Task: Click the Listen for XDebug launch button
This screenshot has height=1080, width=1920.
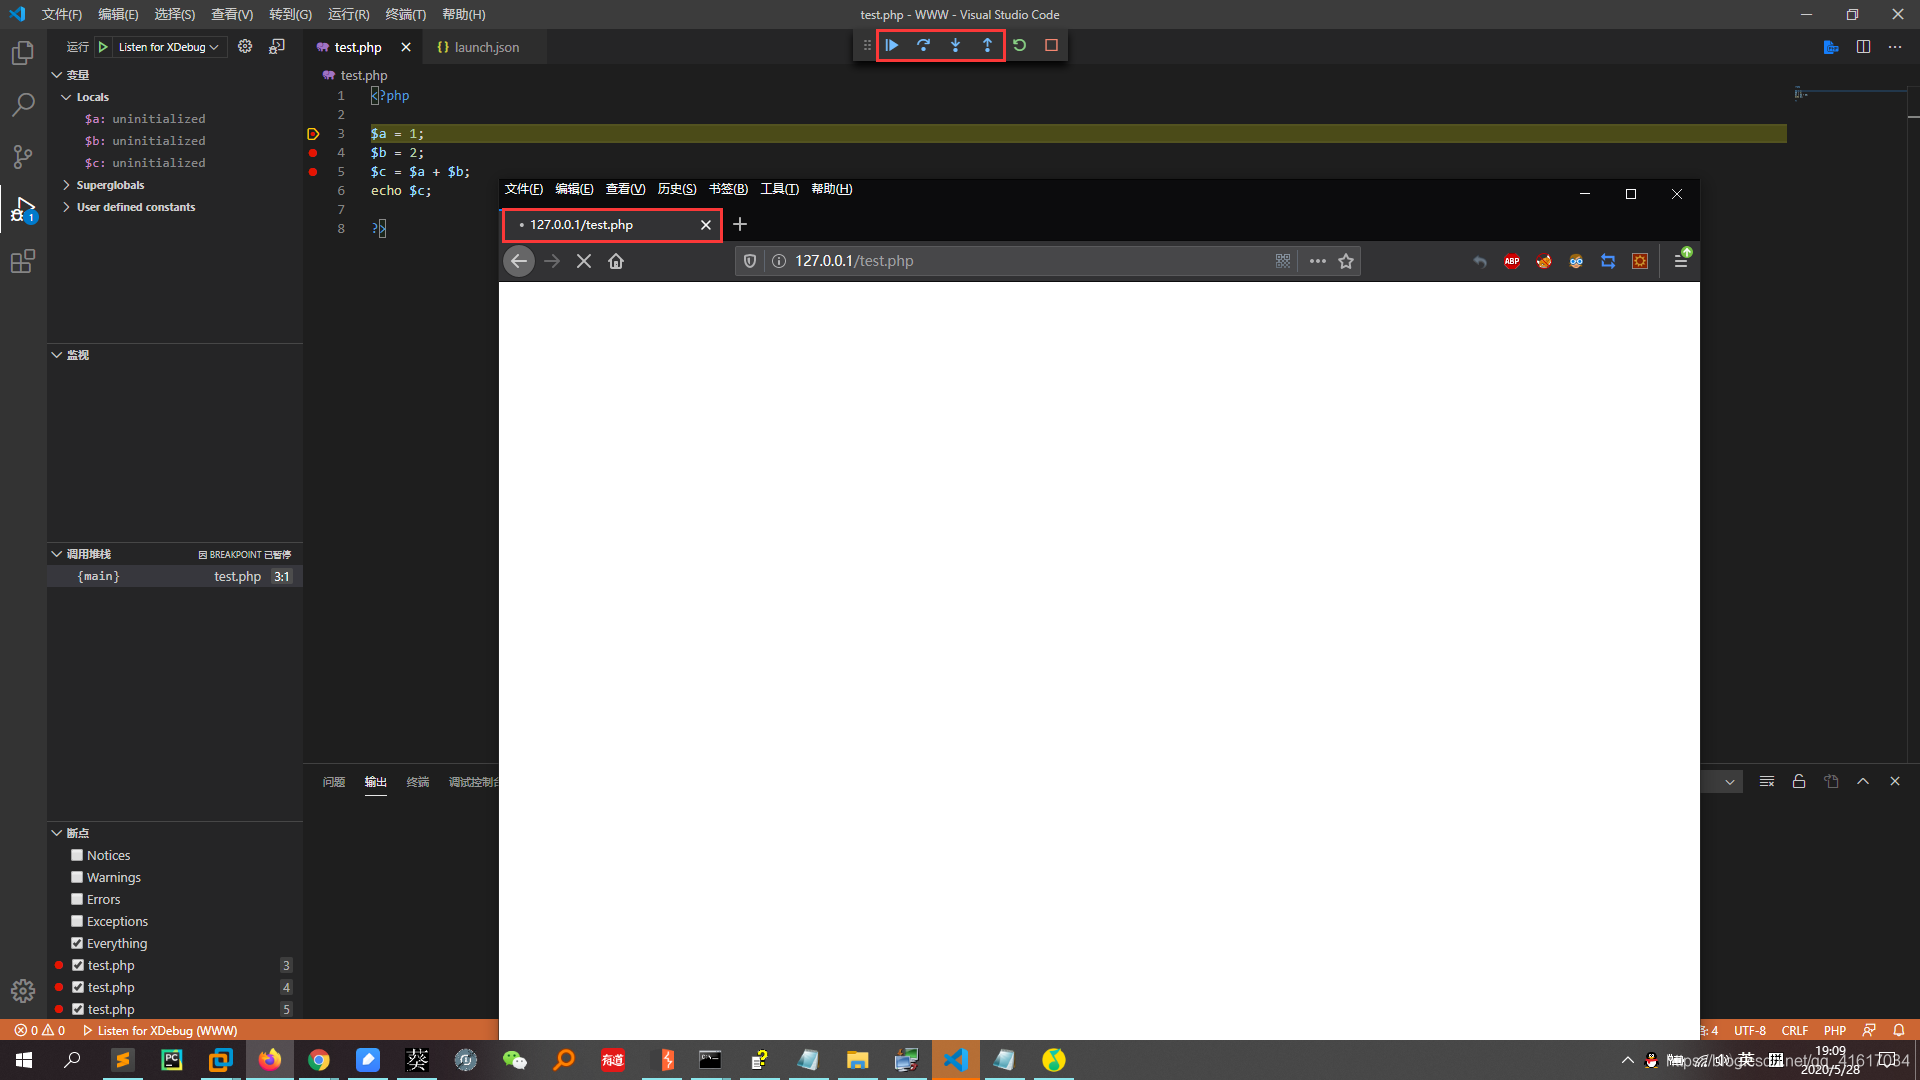Action: click(105, 46)
